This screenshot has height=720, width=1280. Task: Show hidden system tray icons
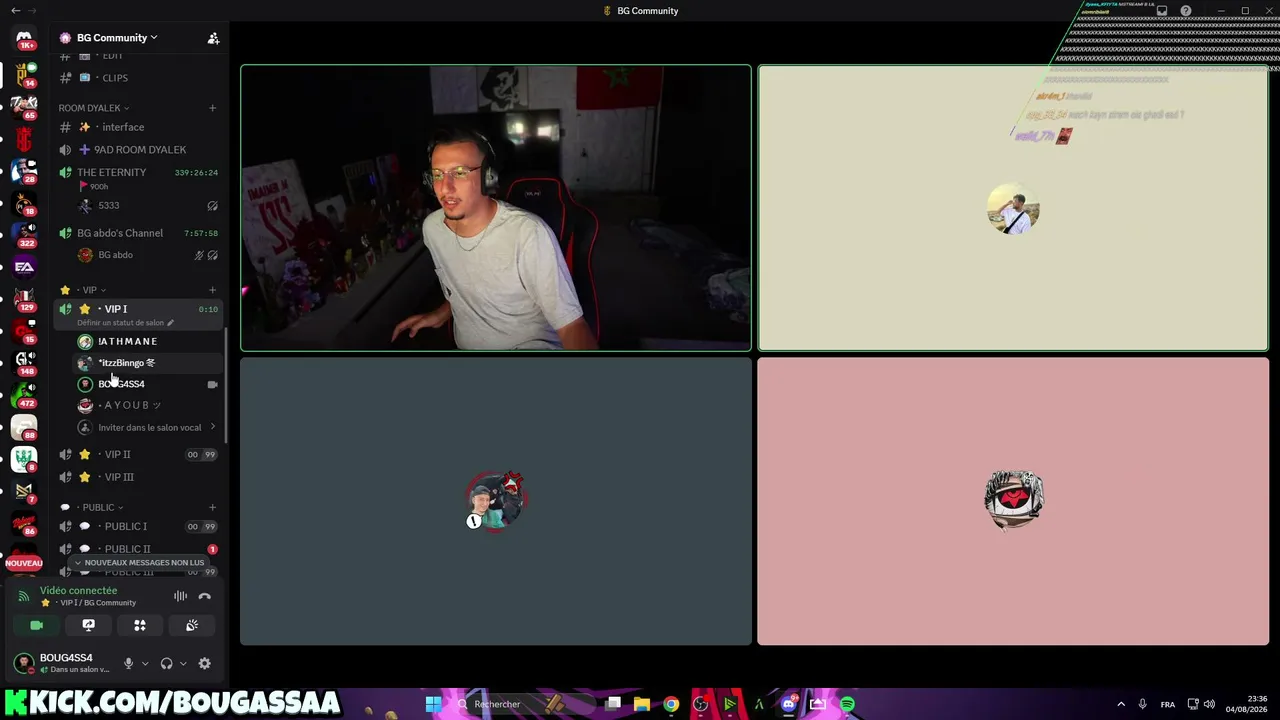click(x=1120, y=704)
